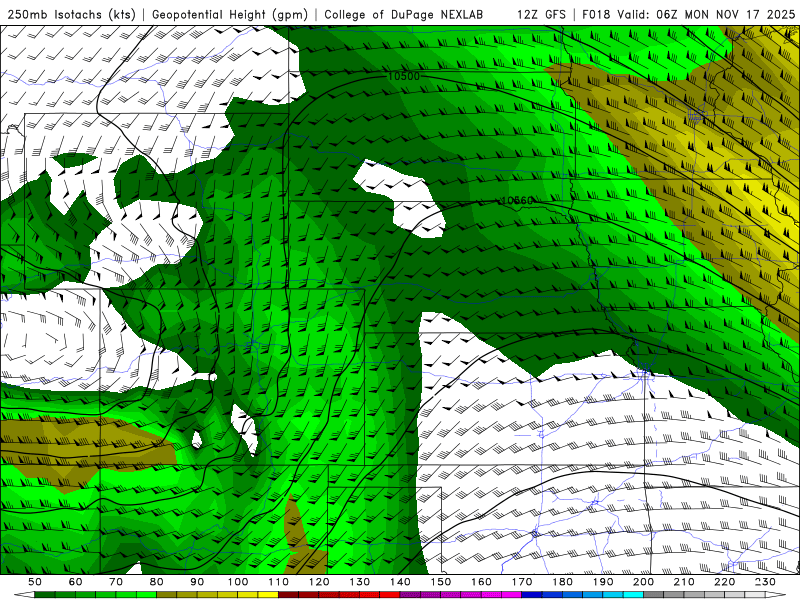The image size is (800, 600).
Task: Click the 10560 height contour label
Action: pos(517,201)
